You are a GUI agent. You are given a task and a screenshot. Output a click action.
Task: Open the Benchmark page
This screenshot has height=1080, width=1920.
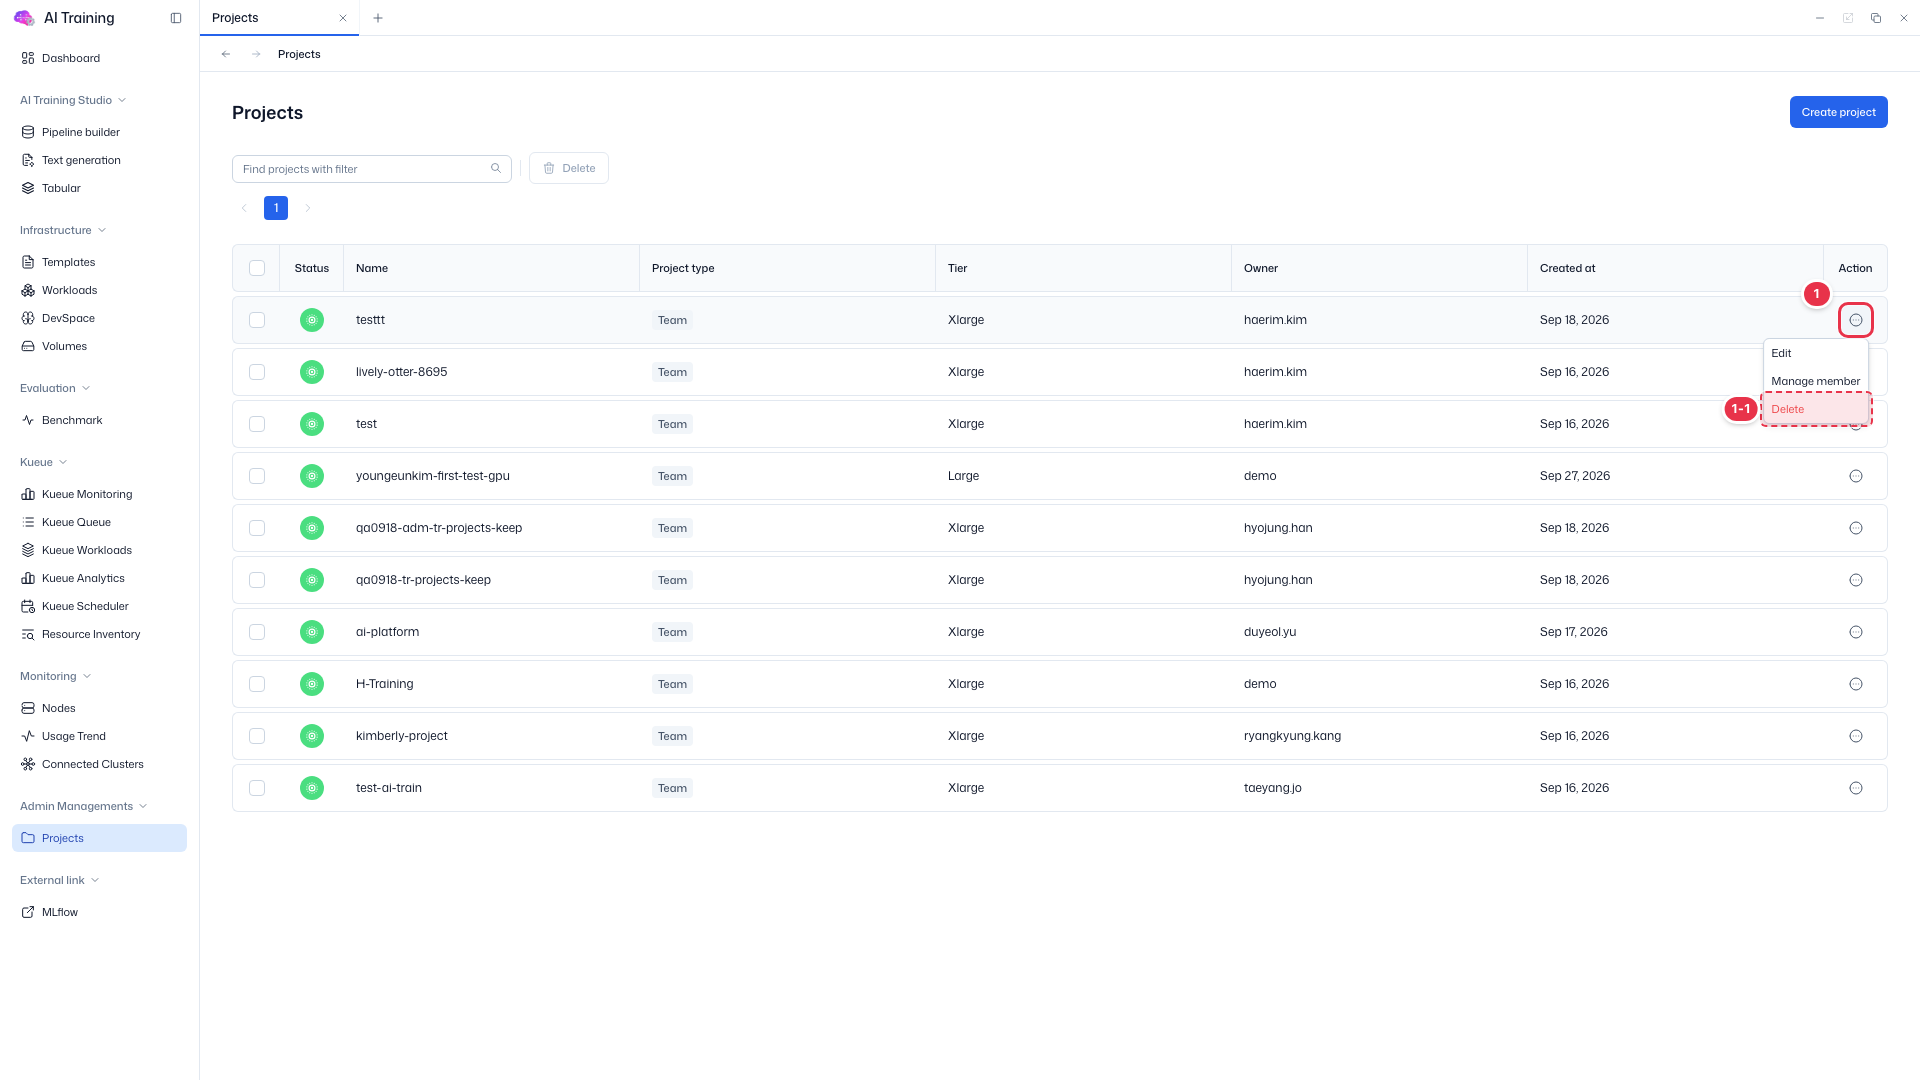pyautogui.click(x=99, y=420)
